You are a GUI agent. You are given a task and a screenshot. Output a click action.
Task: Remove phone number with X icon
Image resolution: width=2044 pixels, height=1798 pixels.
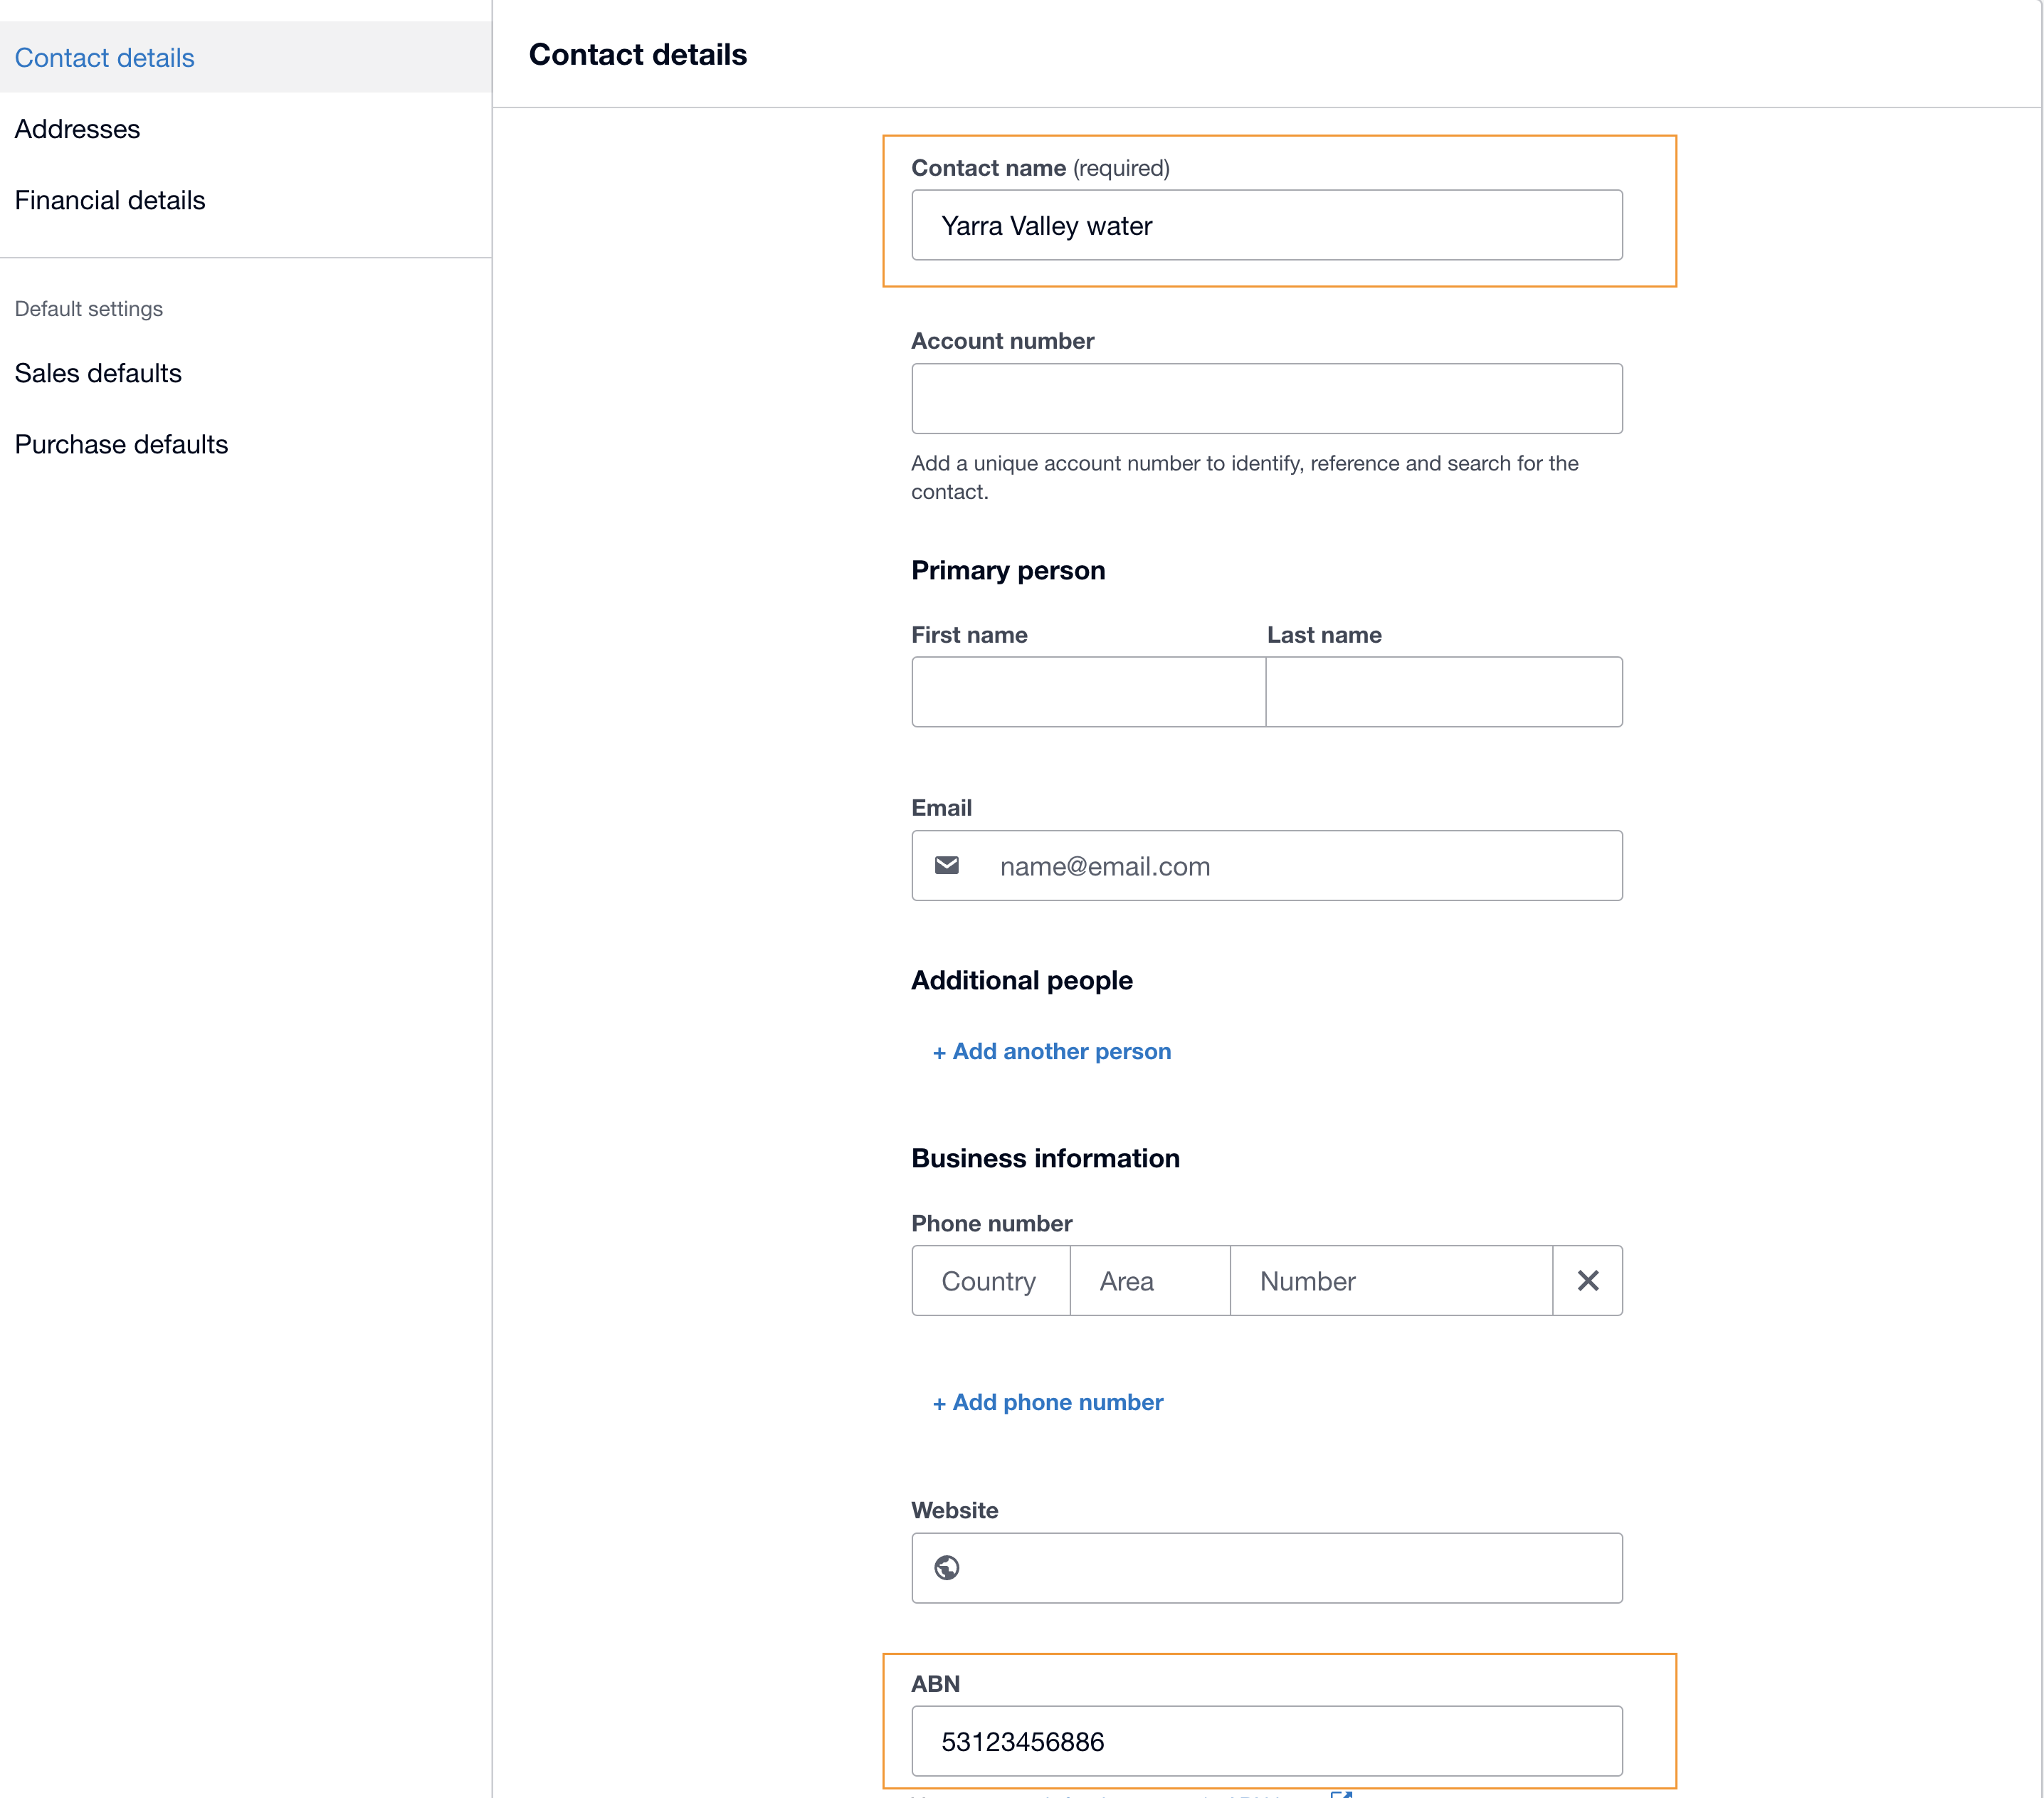coord(1587,1280)
